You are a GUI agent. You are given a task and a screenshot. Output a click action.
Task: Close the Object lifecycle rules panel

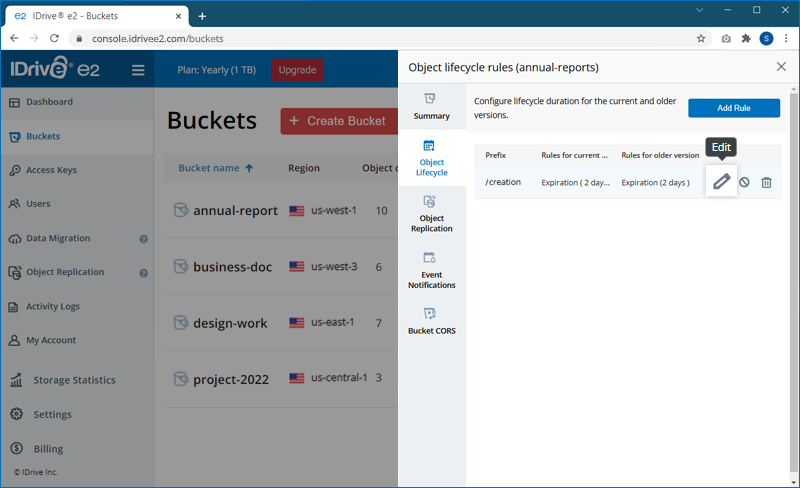click(x=781, y=67)
